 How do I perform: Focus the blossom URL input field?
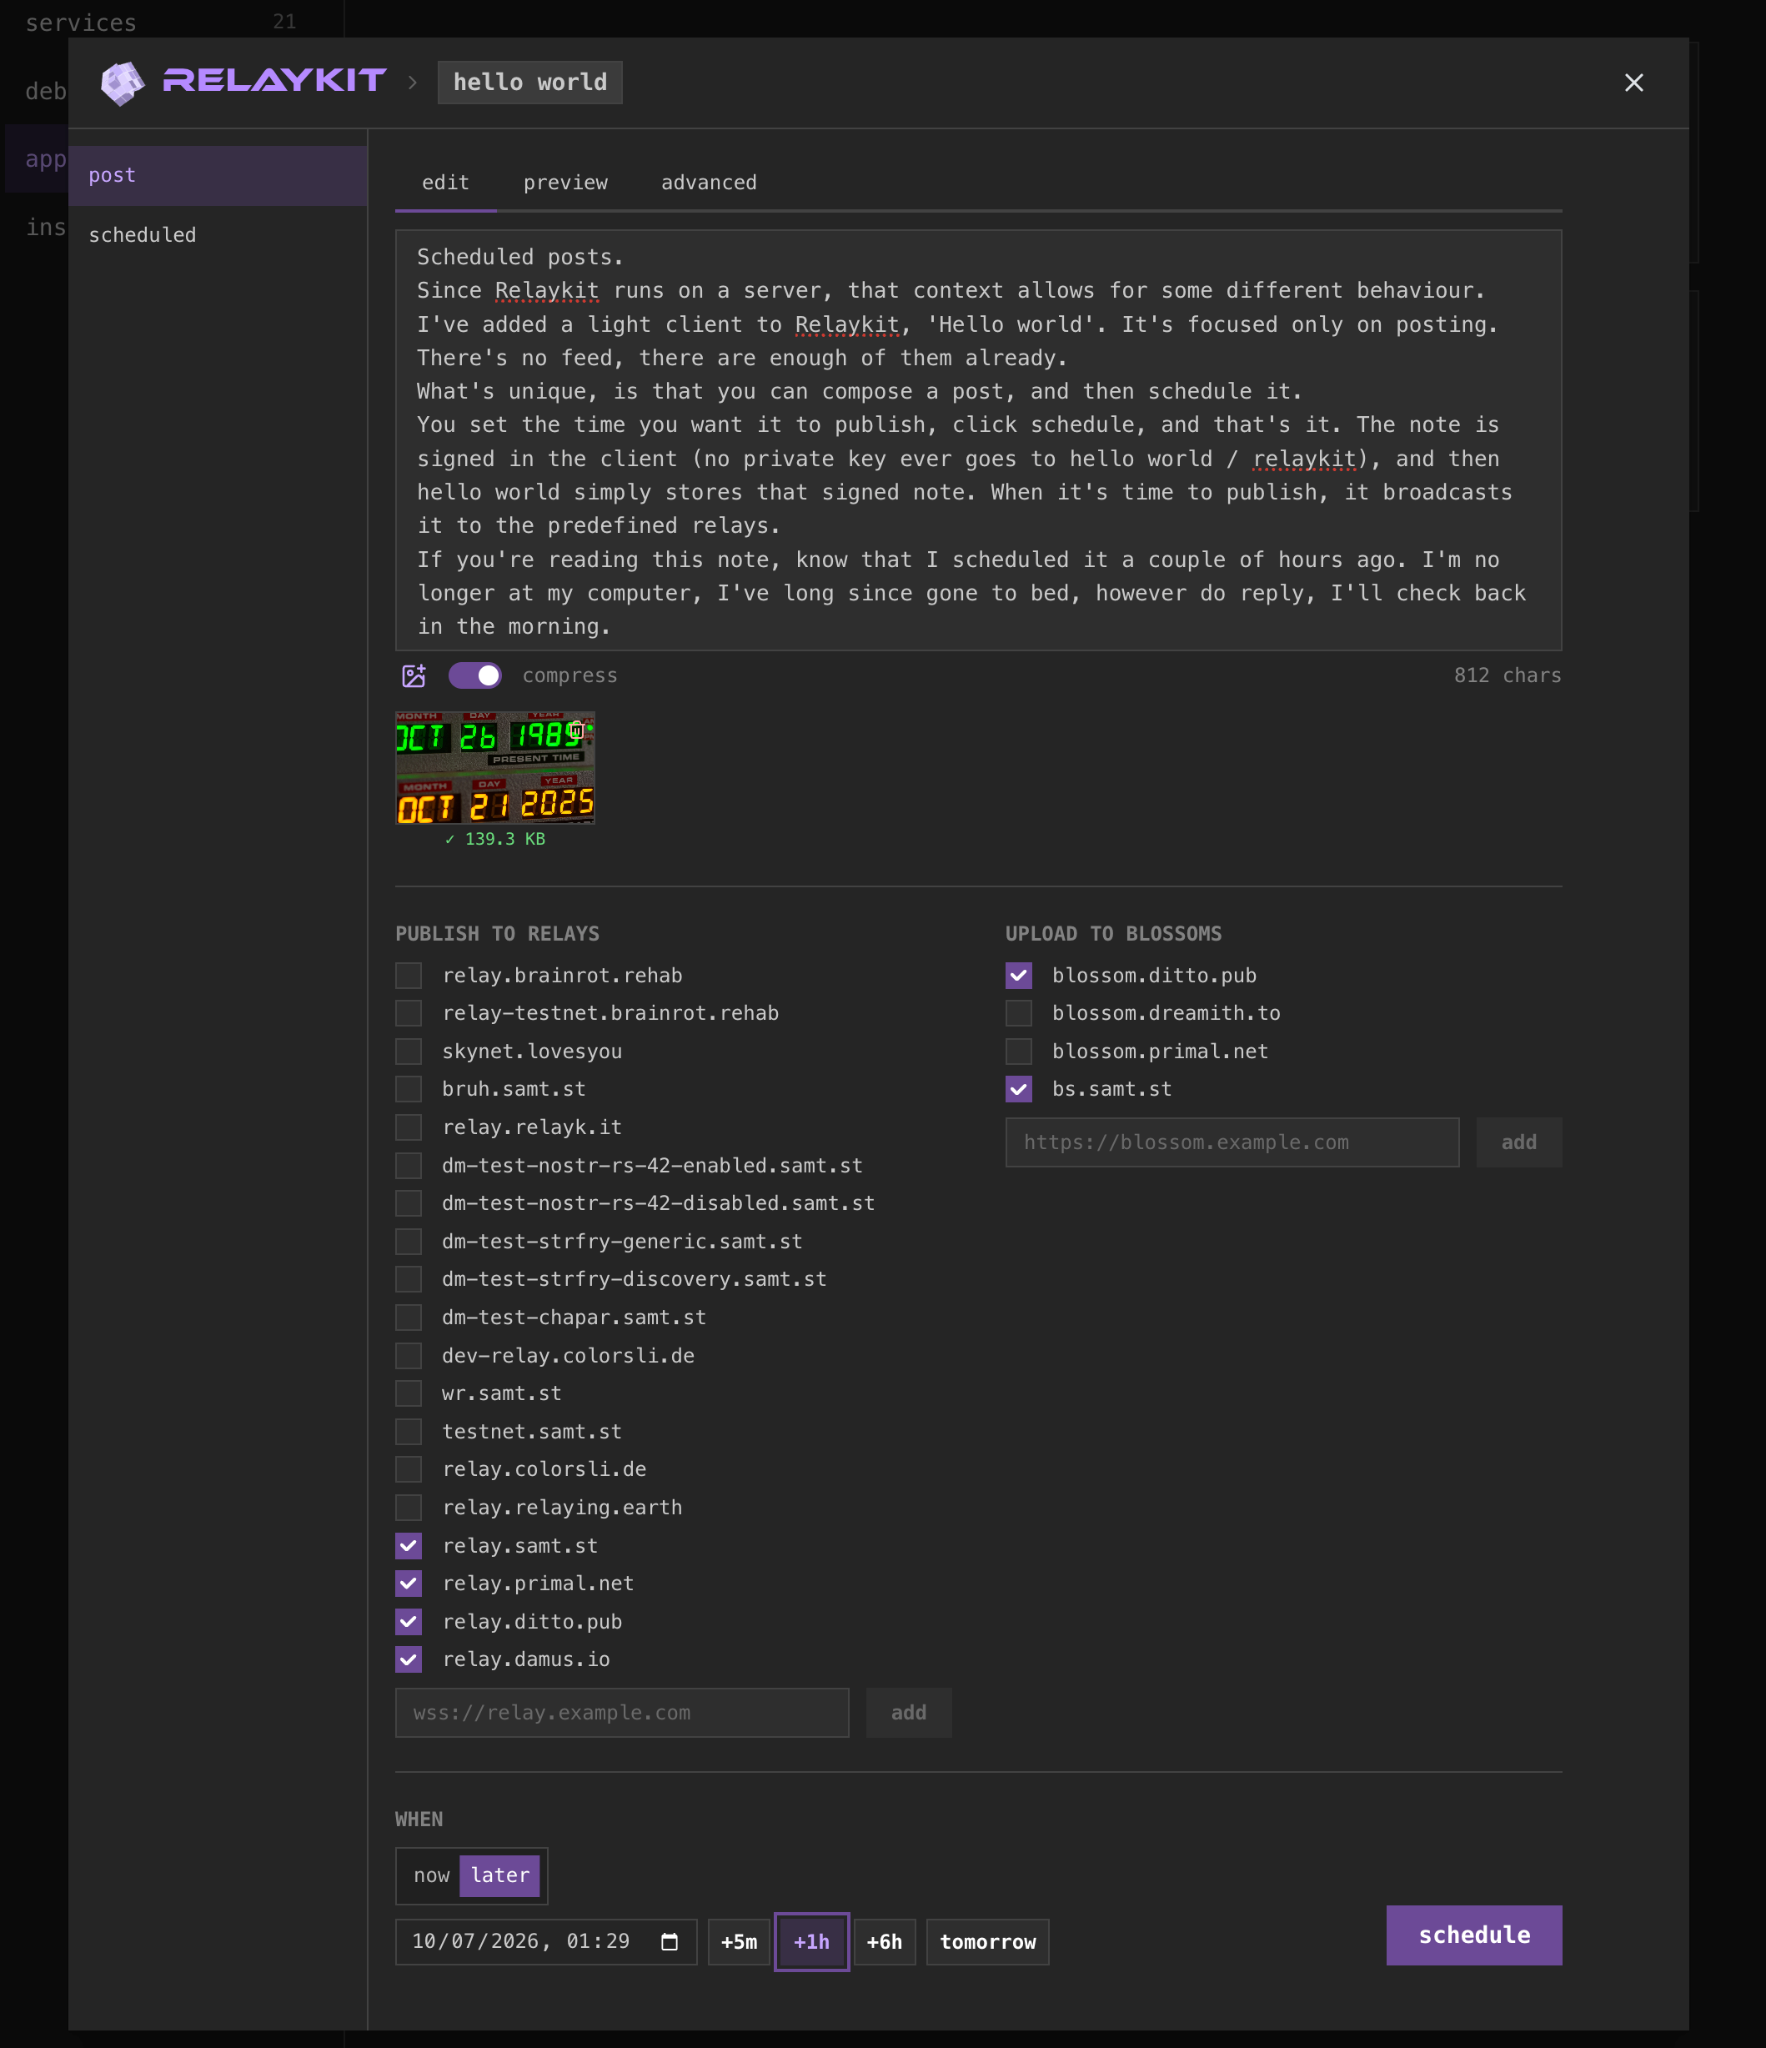(1232, 1142)
